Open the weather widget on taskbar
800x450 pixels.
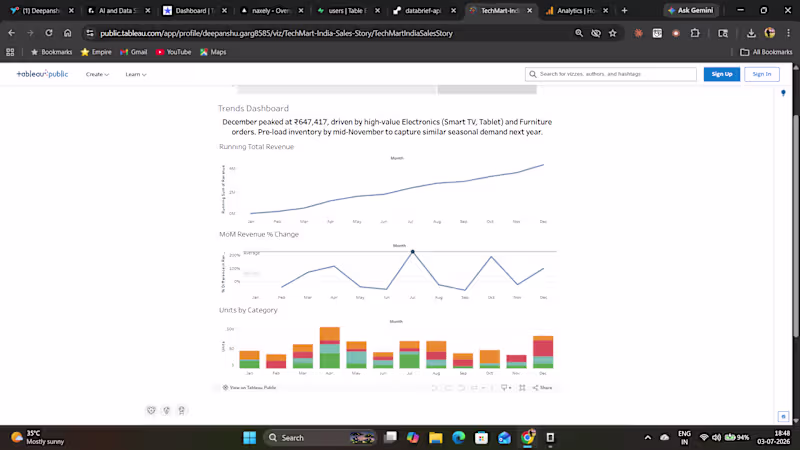pos(38,437)
